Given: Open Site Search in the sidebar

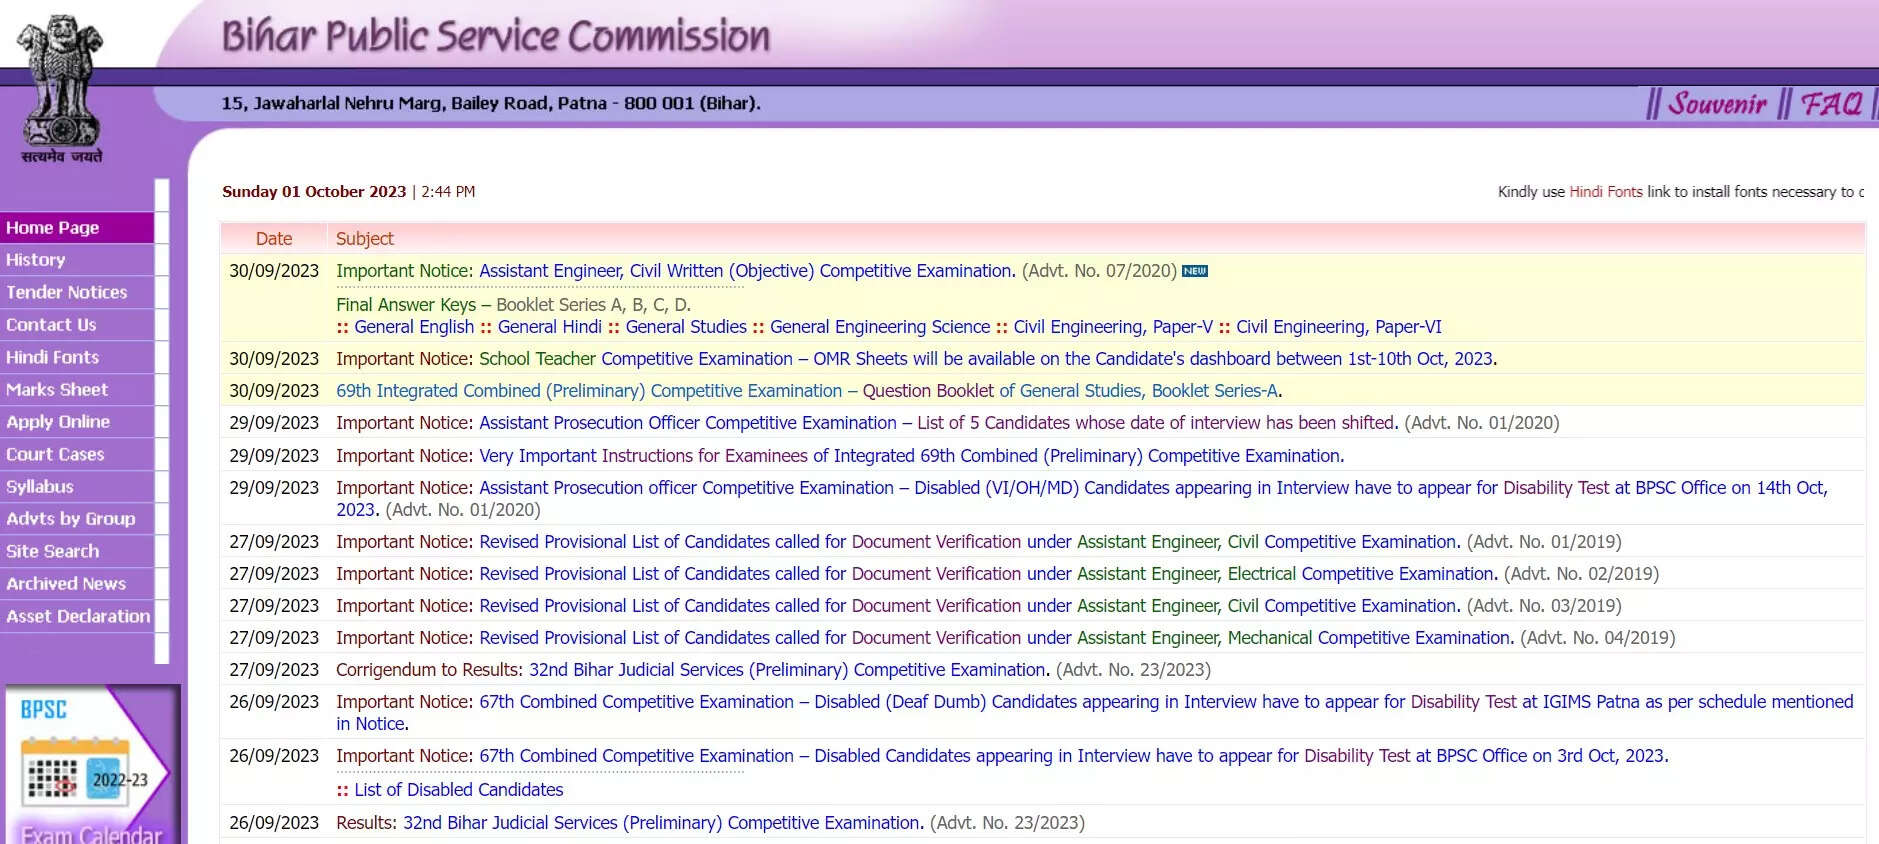Looking at the screenshot, I should [78, 551].
